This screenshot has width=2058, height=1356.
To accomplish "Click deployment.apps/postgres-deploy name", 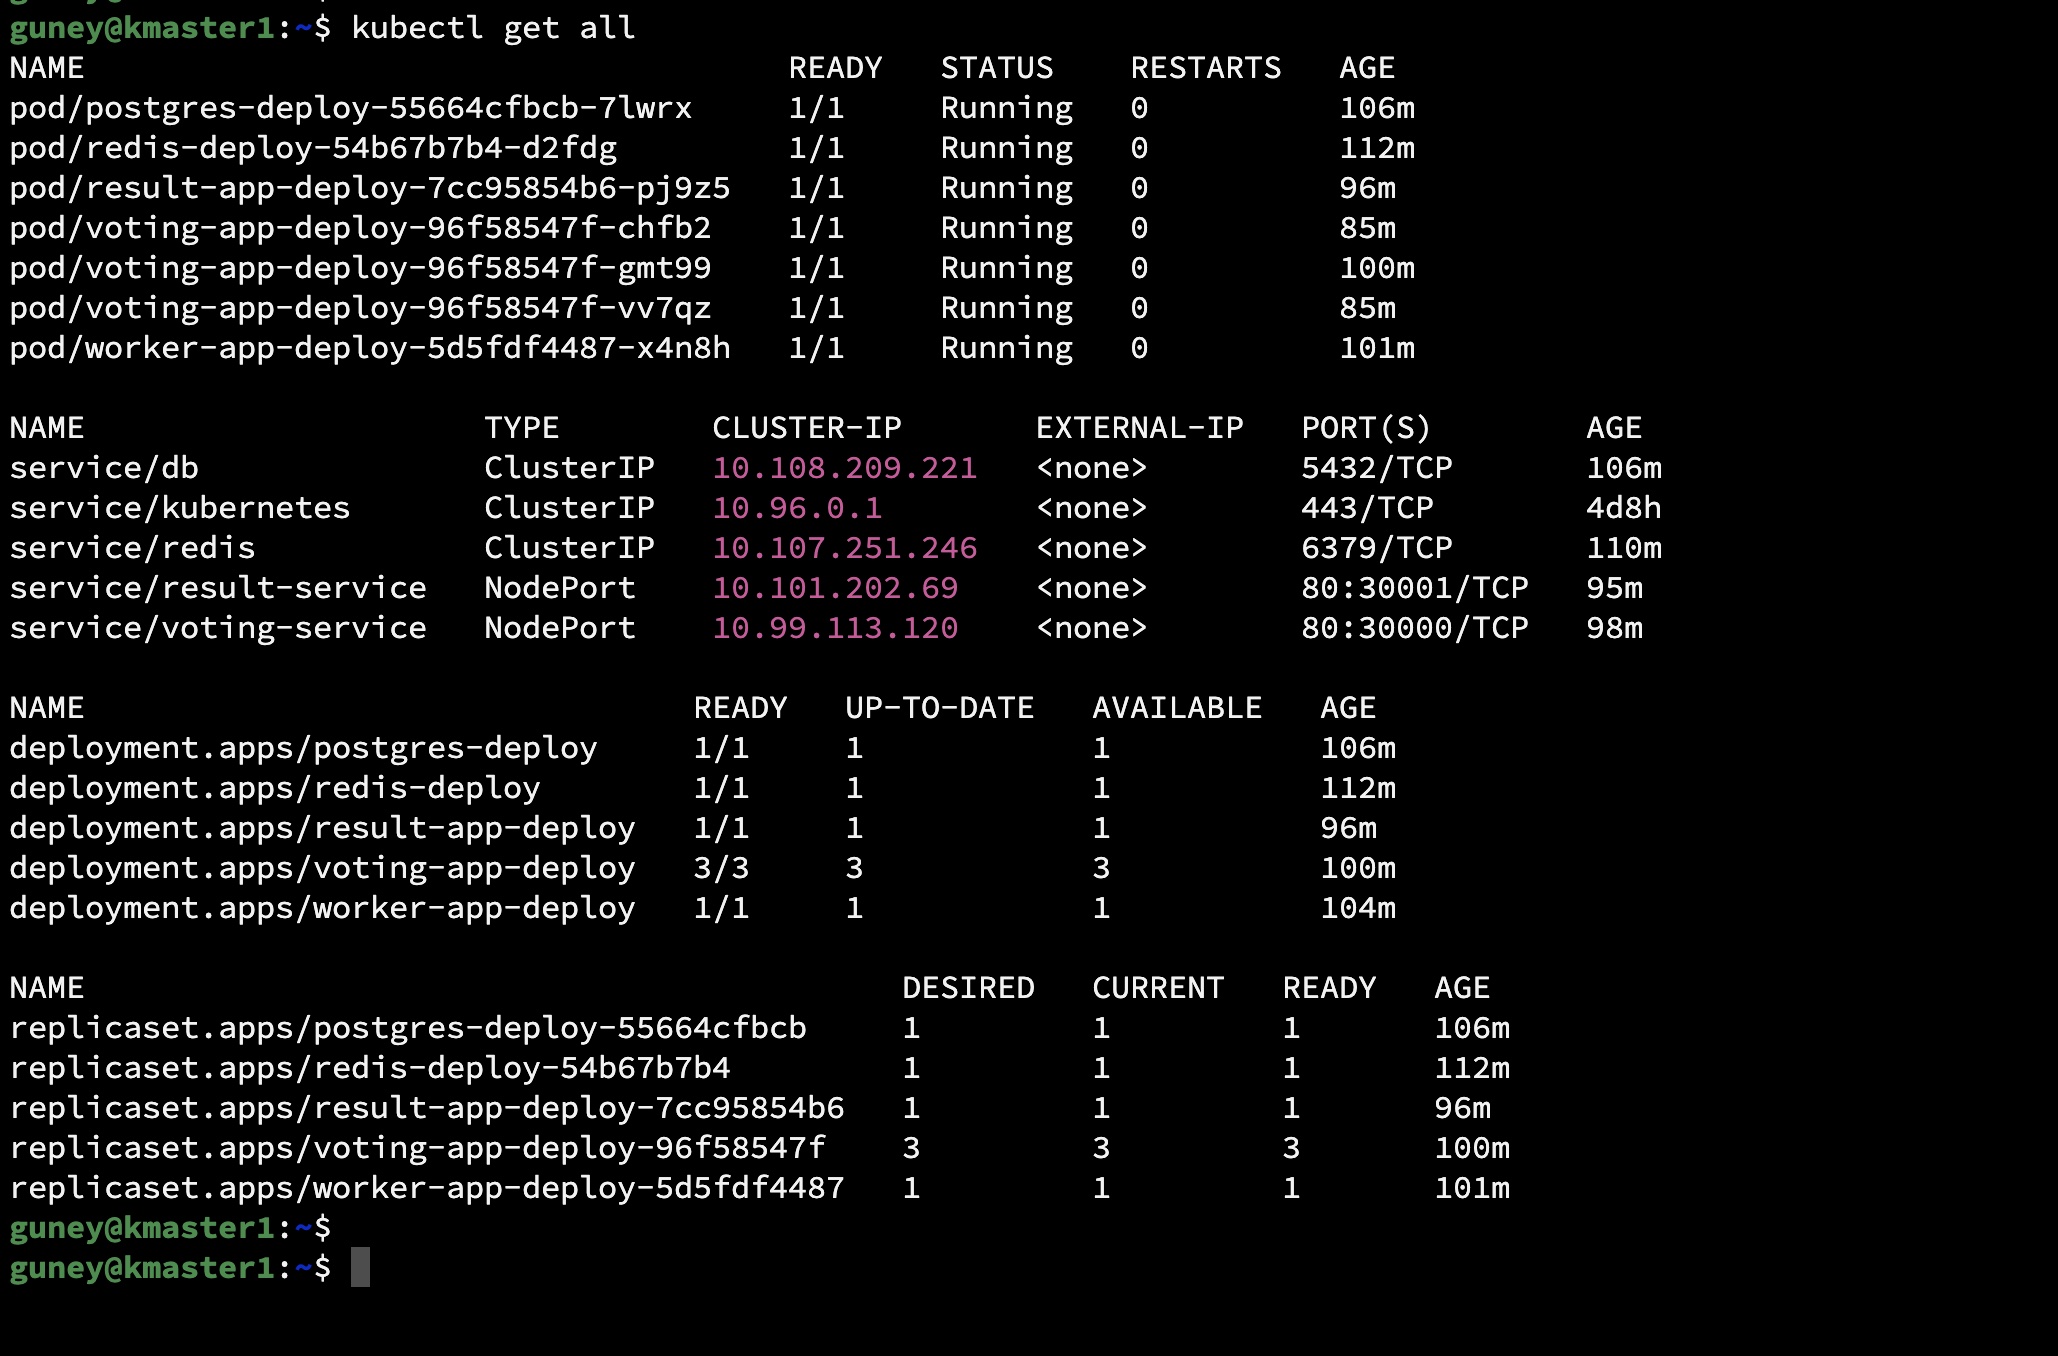I will [303, 748].
